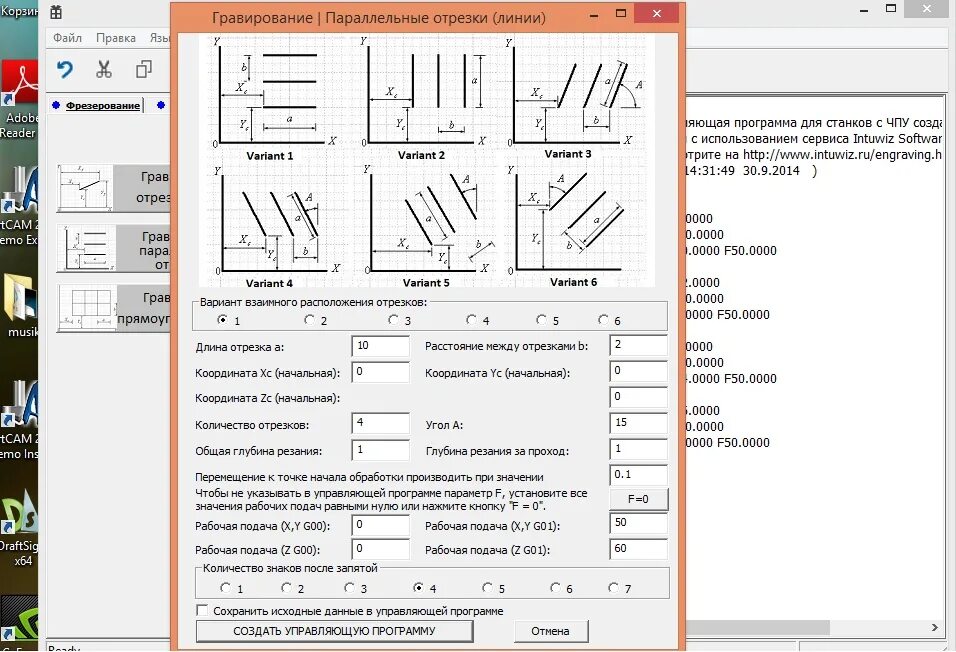Image resolution: width=956 pixels, height=652 pixels.
Task: Click Угол A input field
Action: click(638, 423)
